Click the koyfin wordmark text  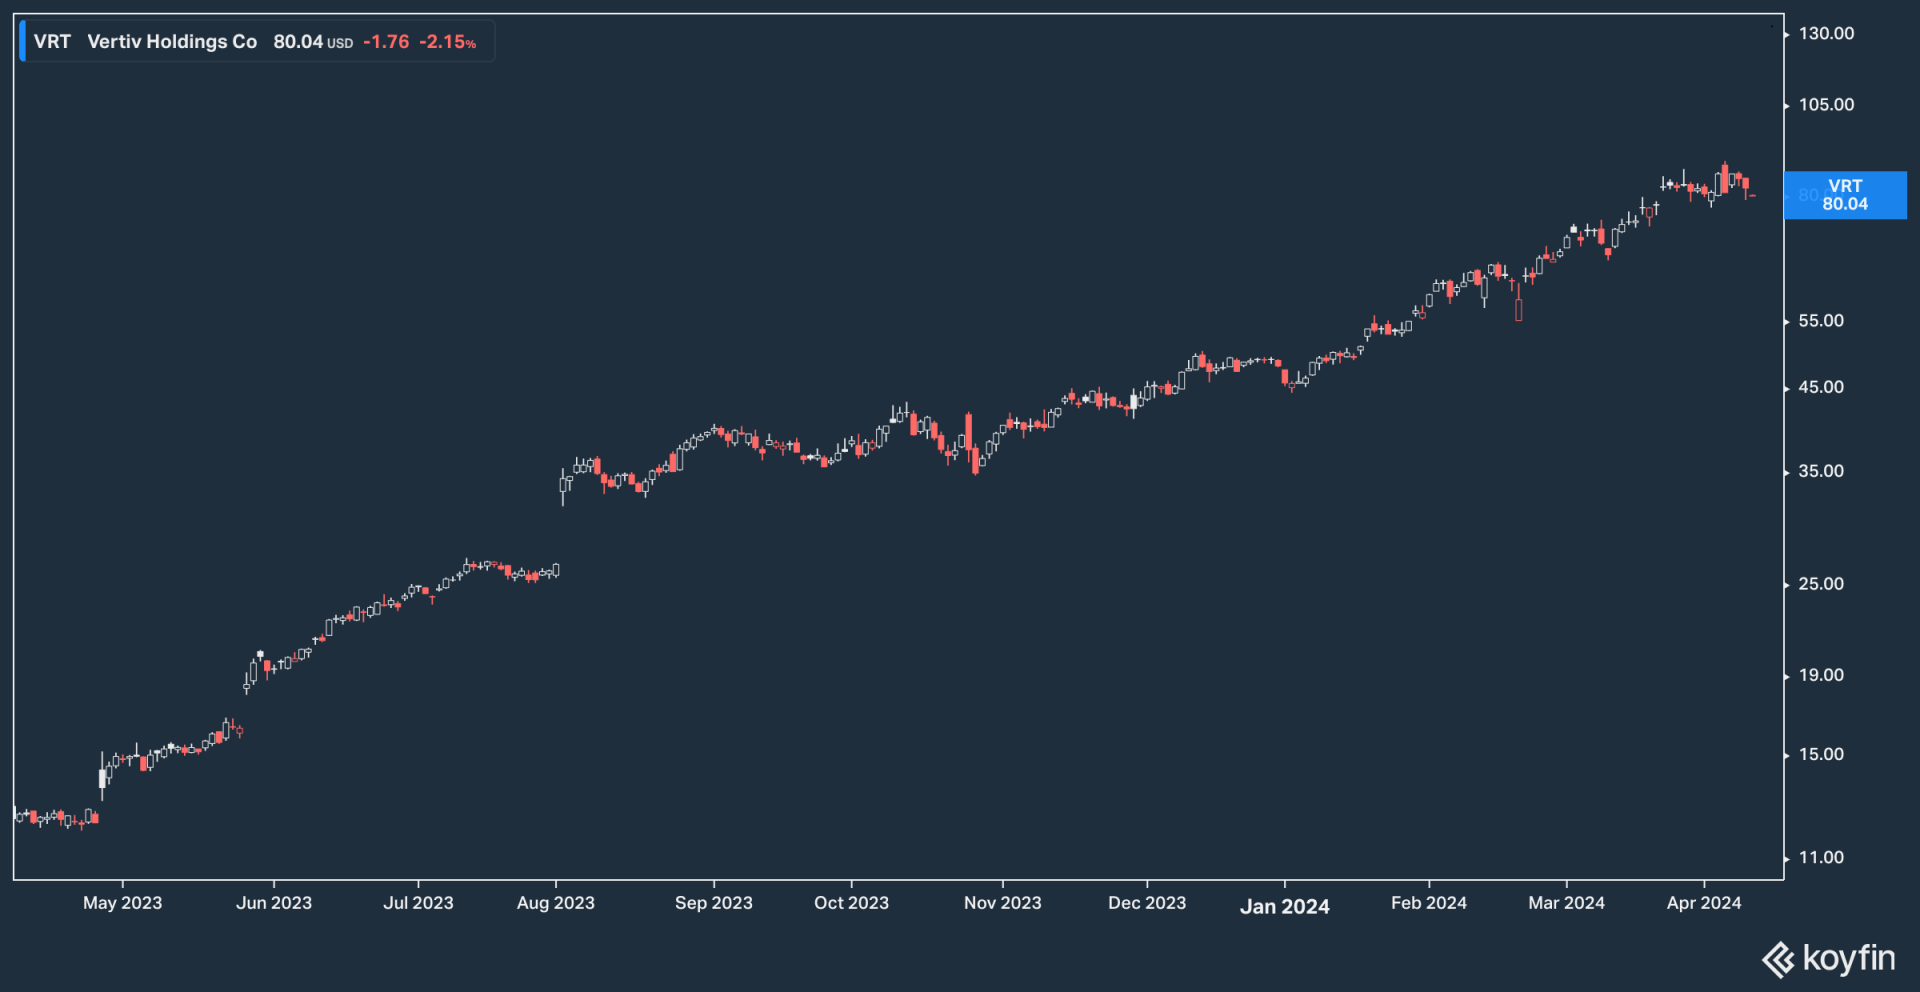1848,958
